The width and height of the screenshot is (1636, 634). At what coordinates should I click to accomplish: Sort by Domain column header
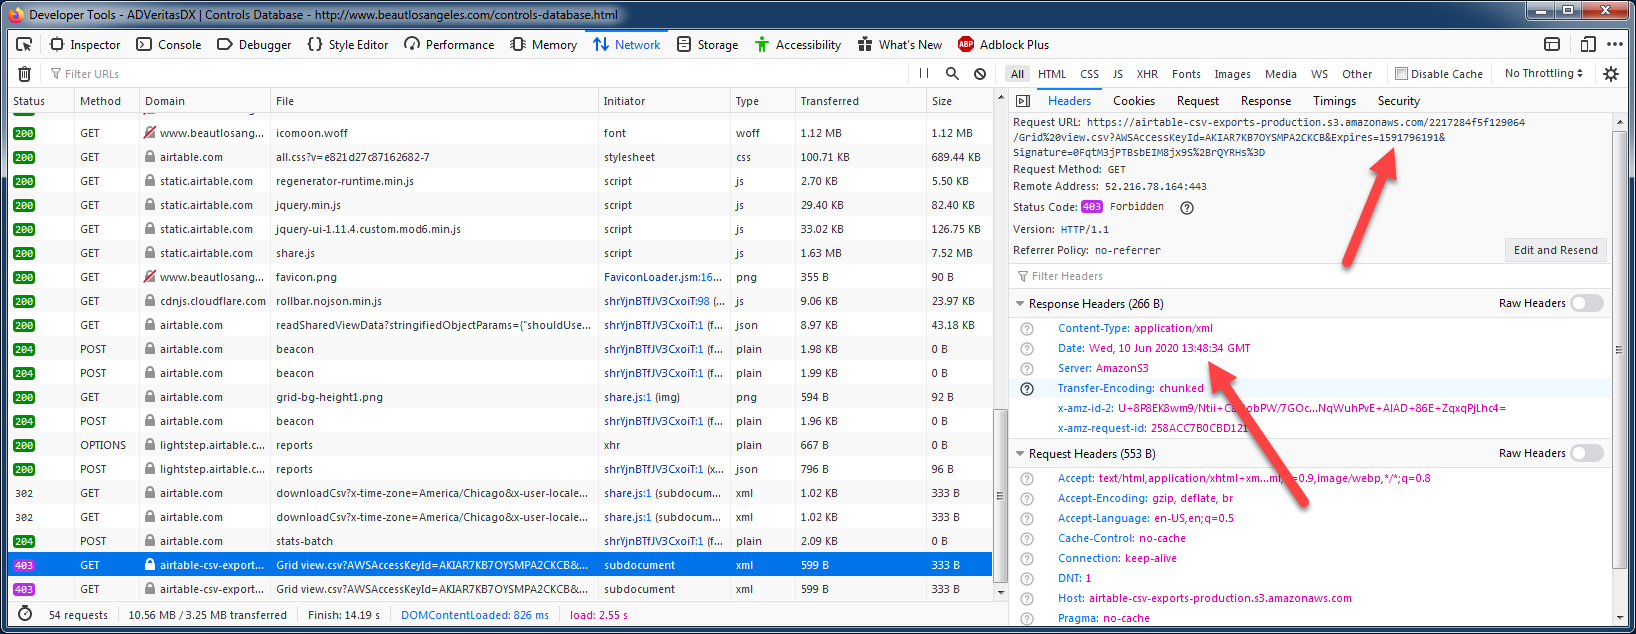coord(205,101)
